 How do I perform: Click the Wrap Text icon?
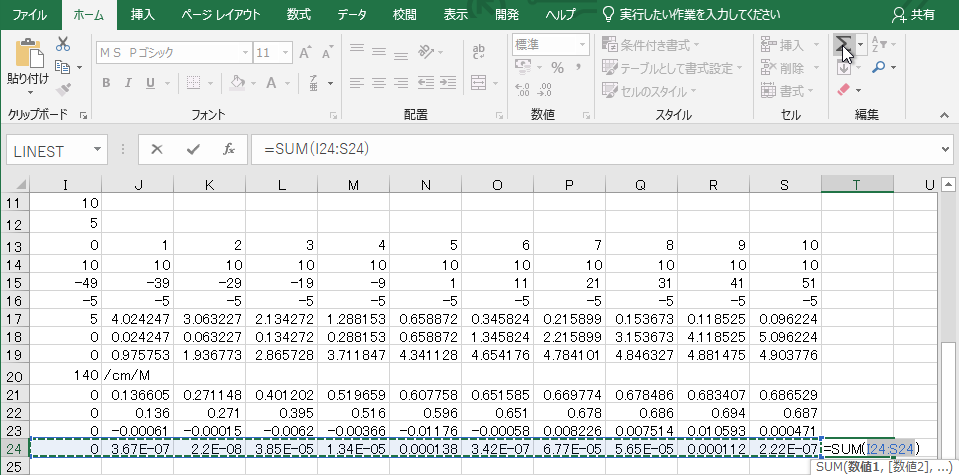pyautogui.click(x=479, y=53)
